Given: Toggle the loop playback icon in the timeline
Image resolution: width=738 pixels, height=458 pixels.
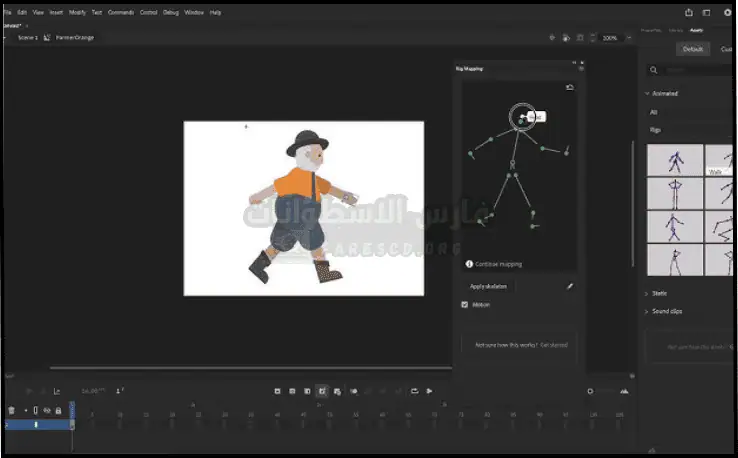Looking at the screenshot, I should click(x=415, y=391).
